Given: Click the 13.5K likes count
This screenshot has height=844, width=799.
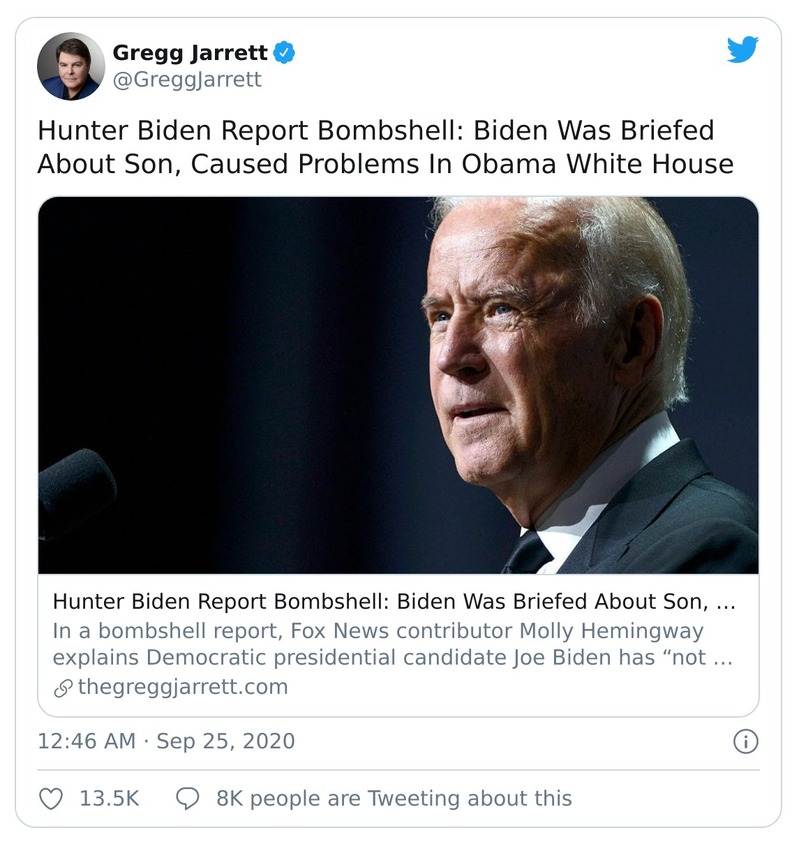Looking at the screenshot, I should coord(108,798).
